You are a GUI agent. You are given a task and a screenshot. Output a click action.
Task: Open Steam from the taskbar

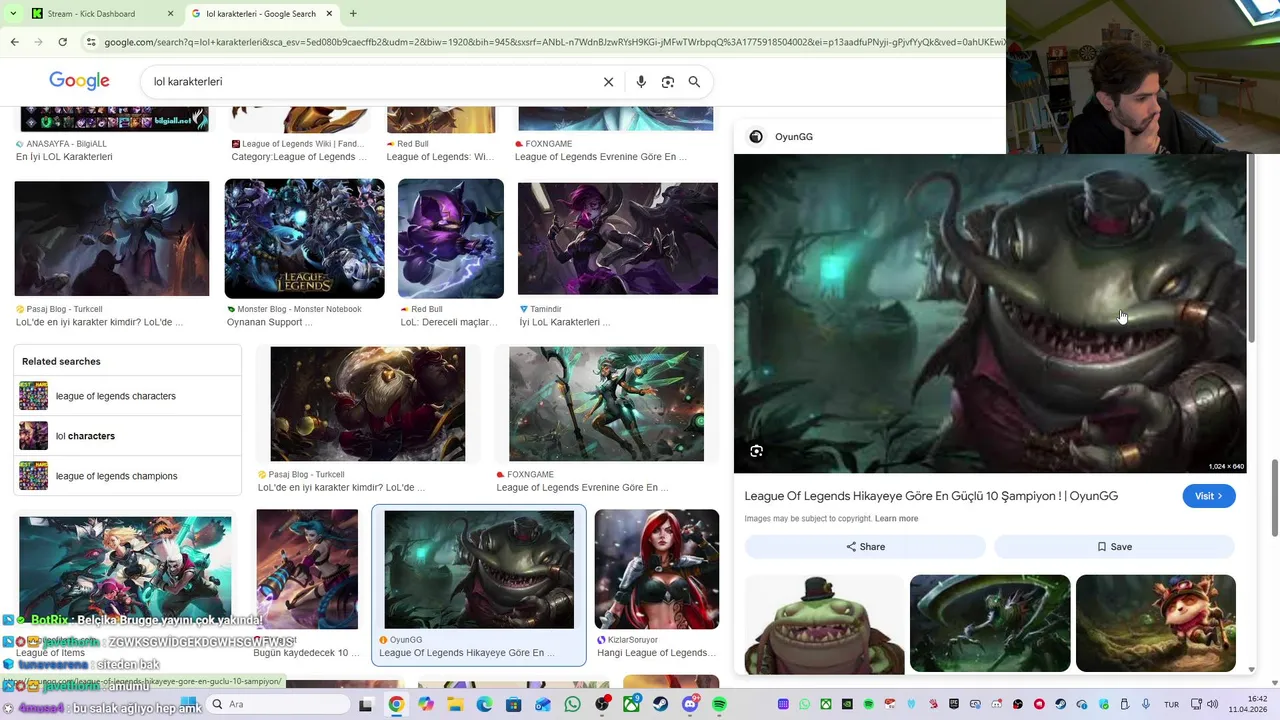[660, 704]
